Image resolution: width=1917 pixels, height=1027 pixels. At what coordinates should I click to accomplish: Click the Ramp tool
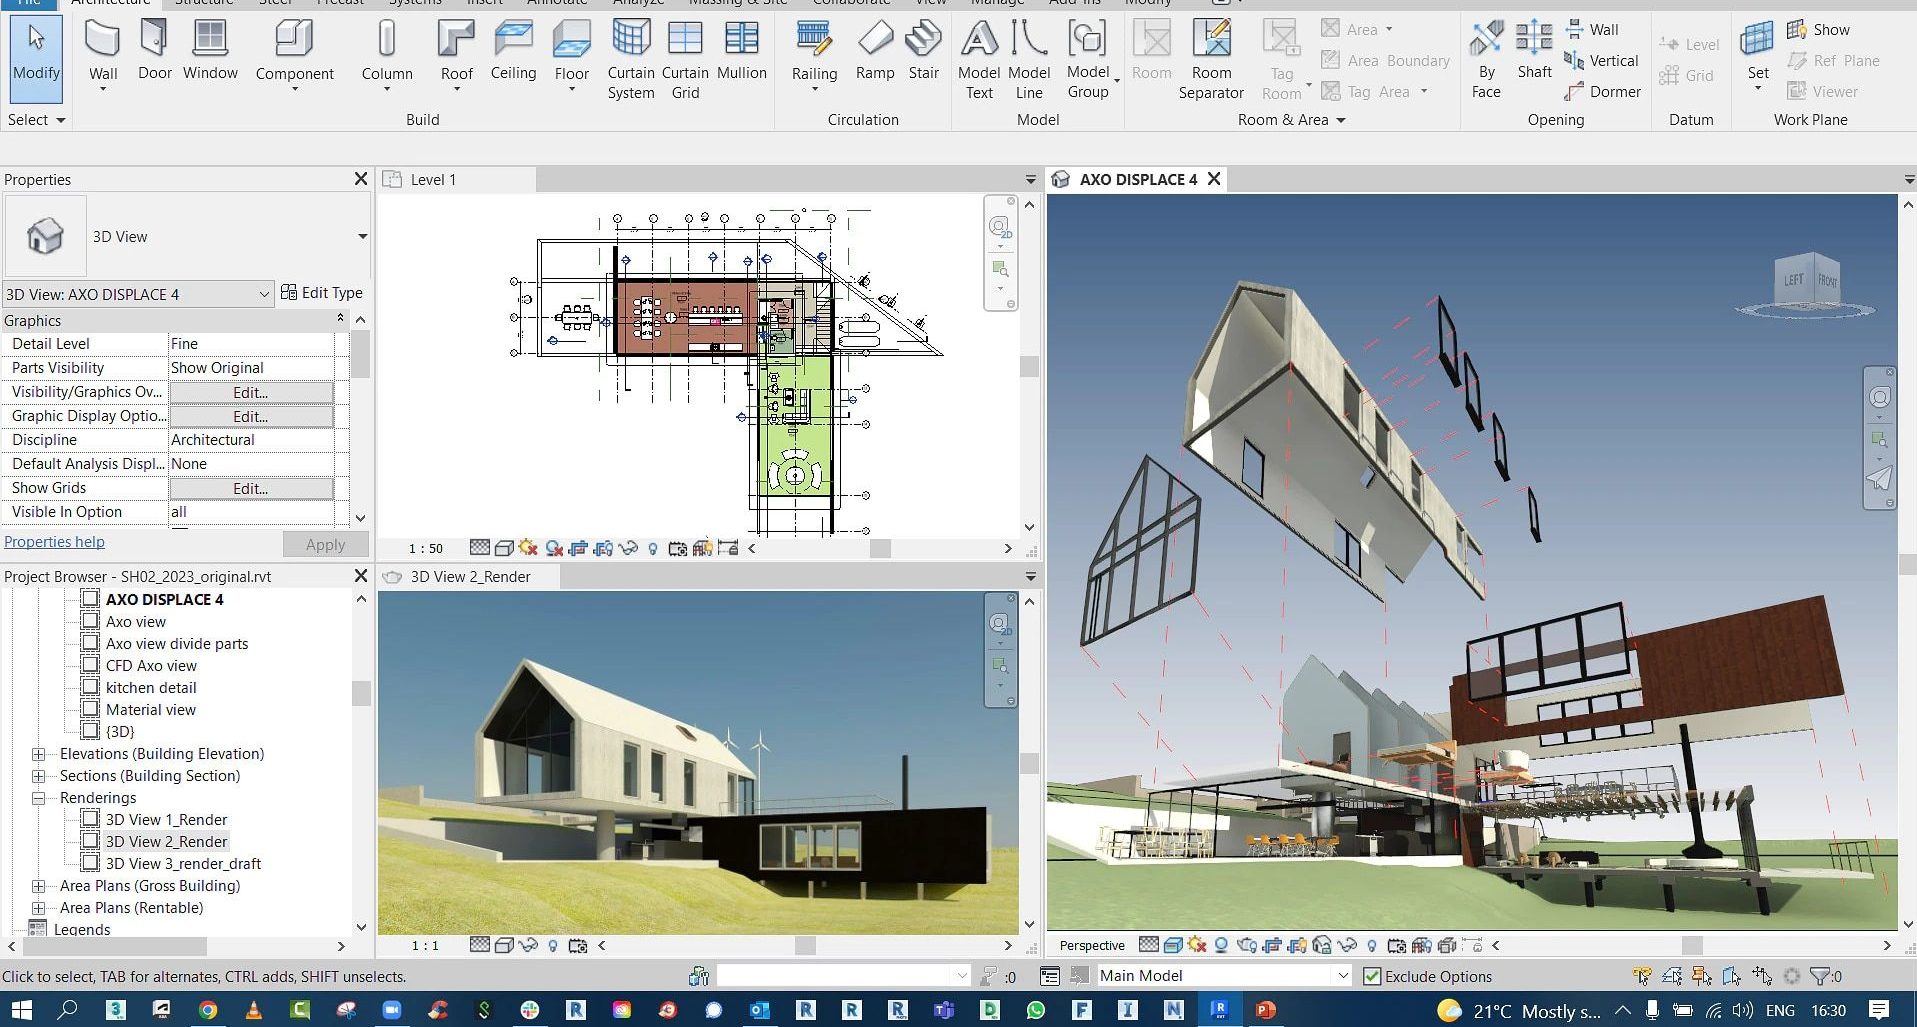[875, 50]
